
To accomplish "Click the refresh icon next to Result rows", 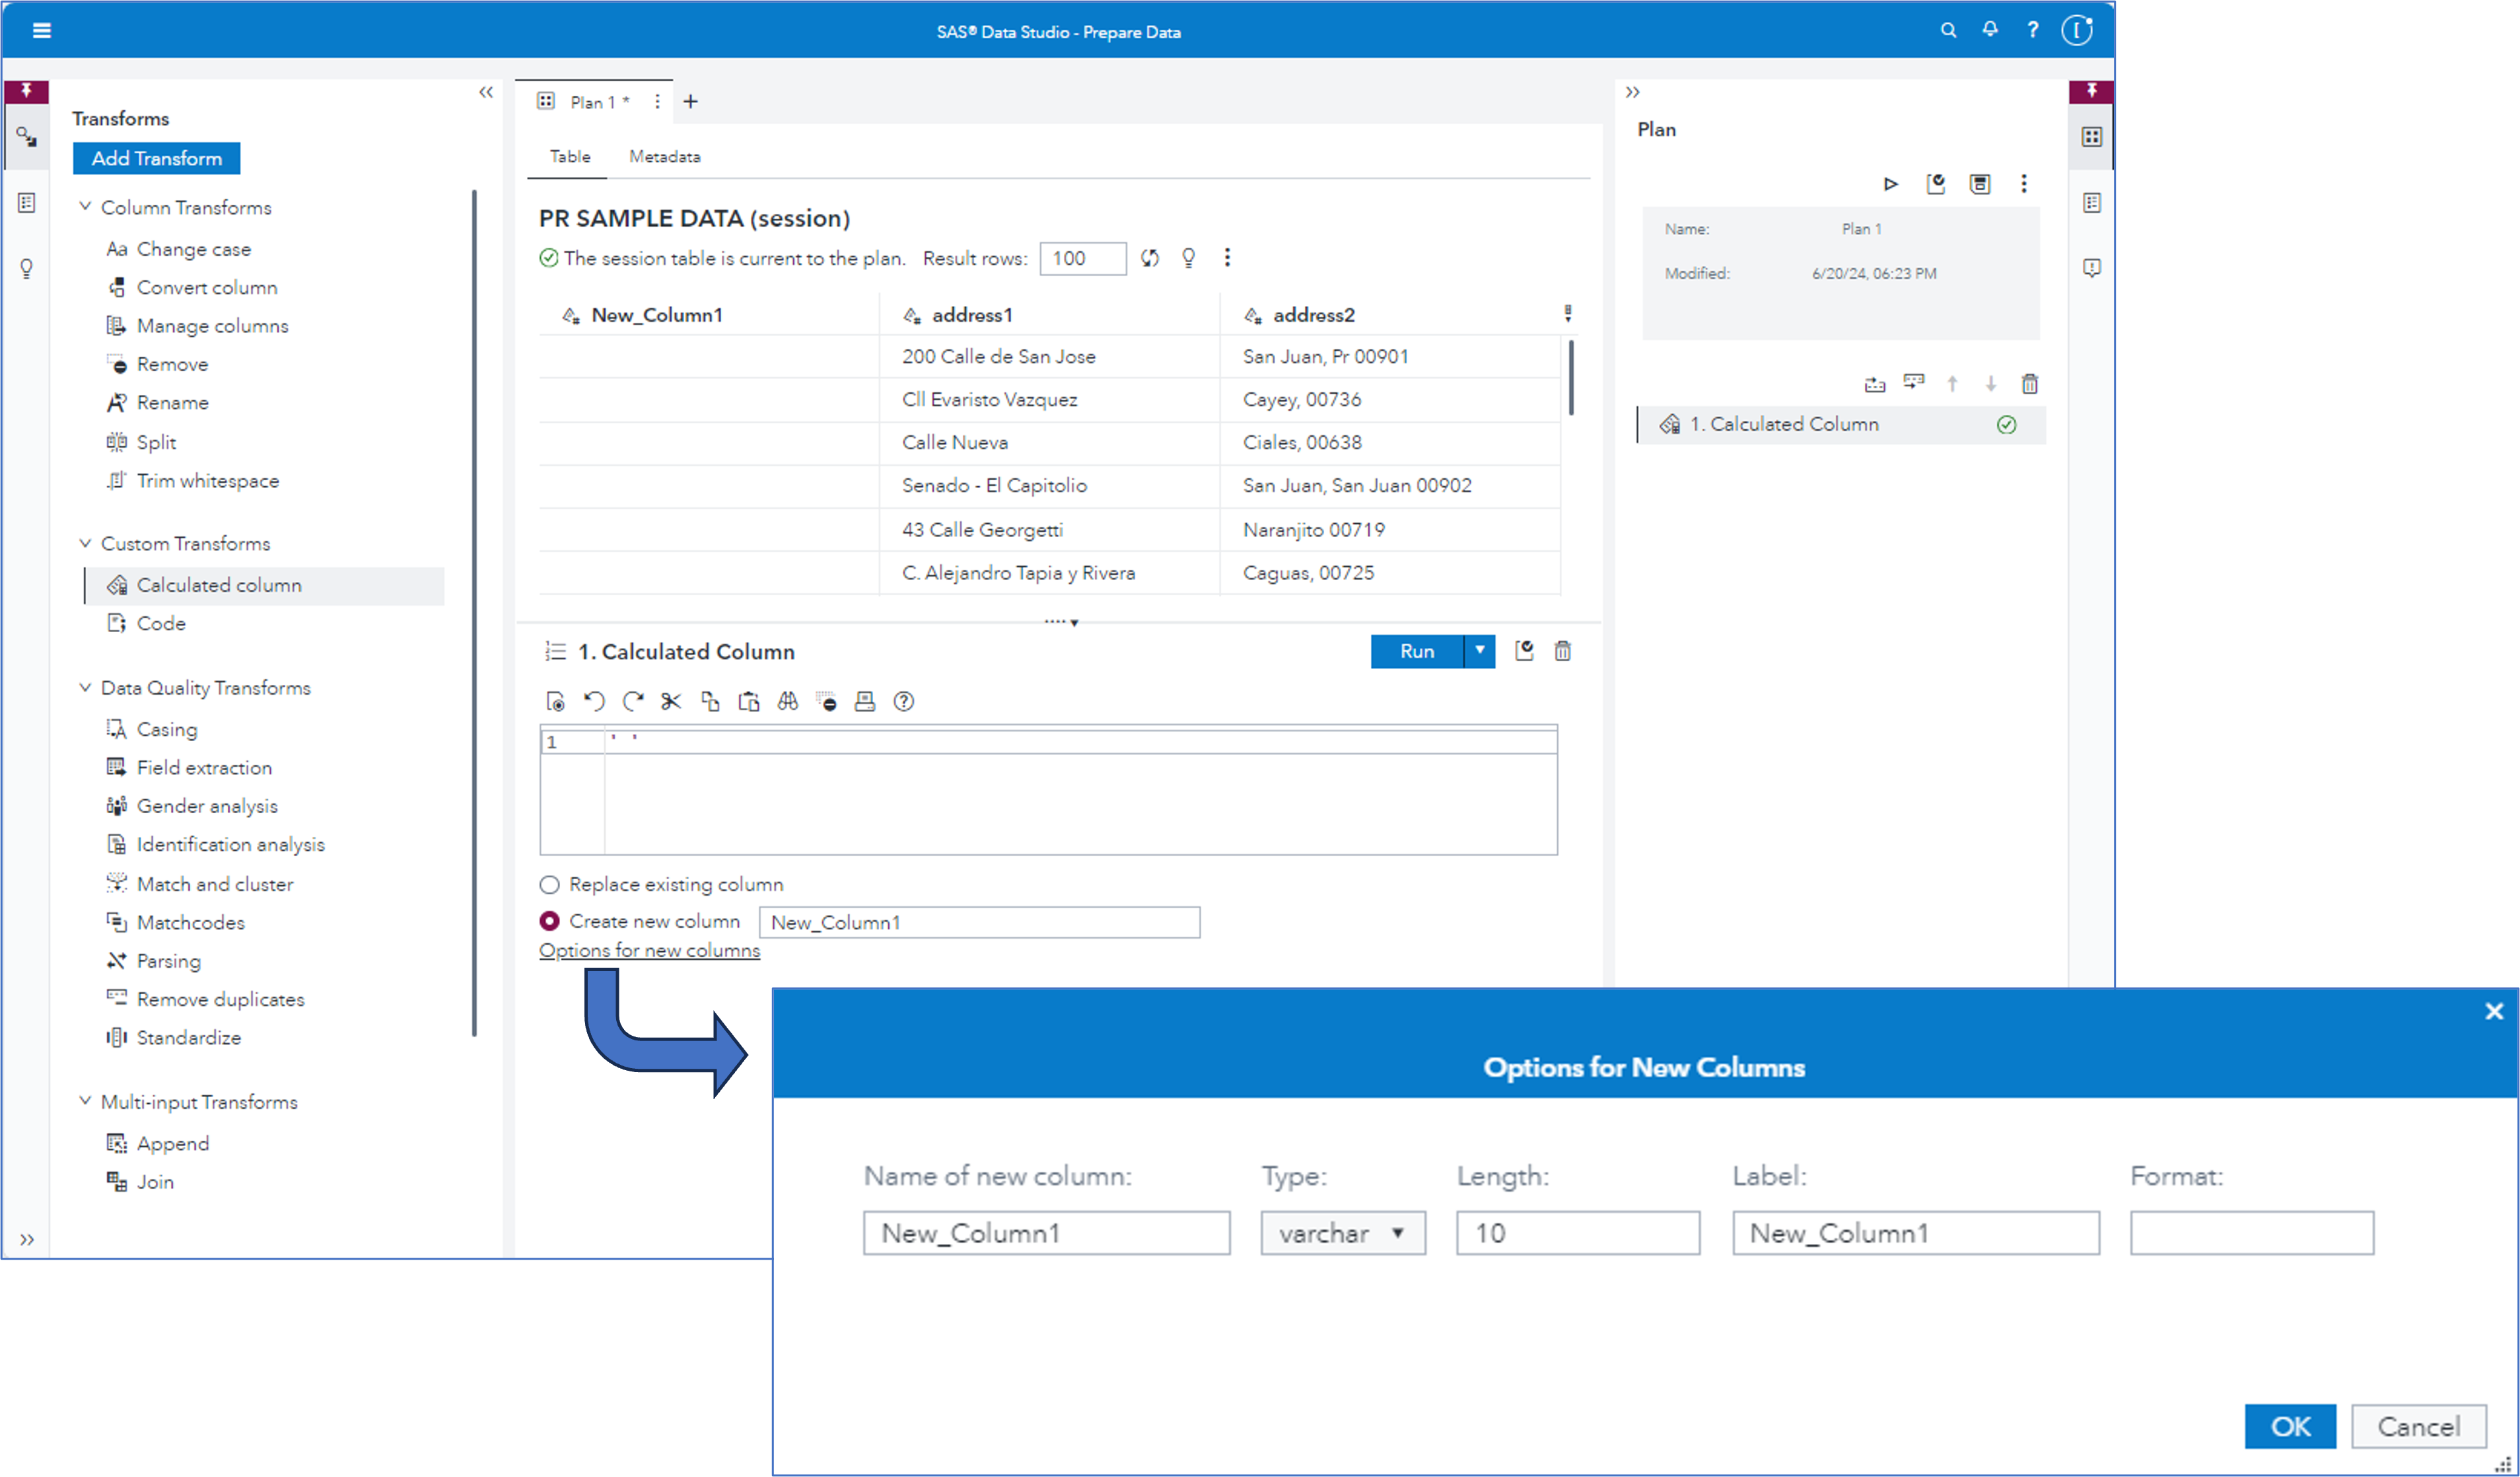I will click(1150, 258).
